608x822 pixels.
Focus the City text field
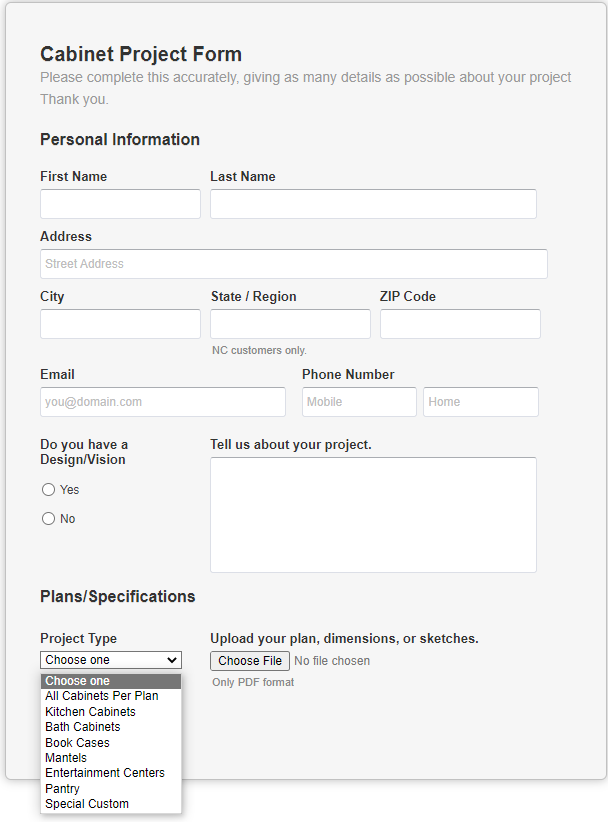point(121,323)
